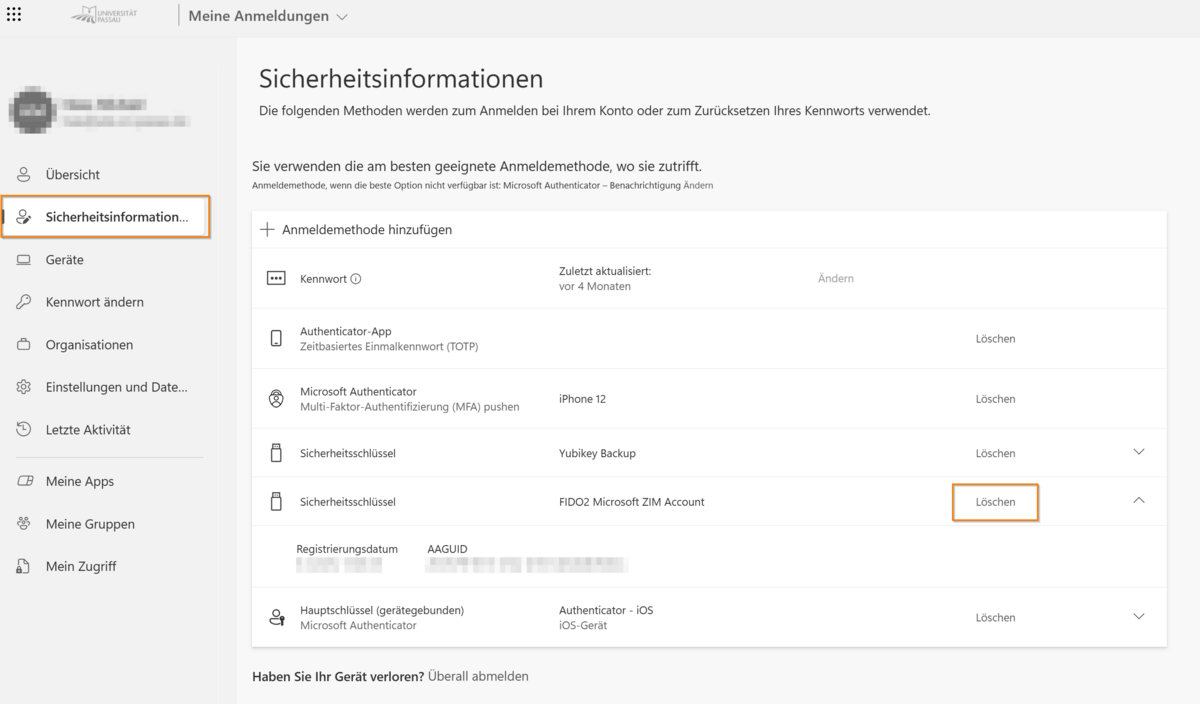Click the Kennwort ändern key icon
The width and height of the screenshot is (1200, 704).
pos(24,302)
